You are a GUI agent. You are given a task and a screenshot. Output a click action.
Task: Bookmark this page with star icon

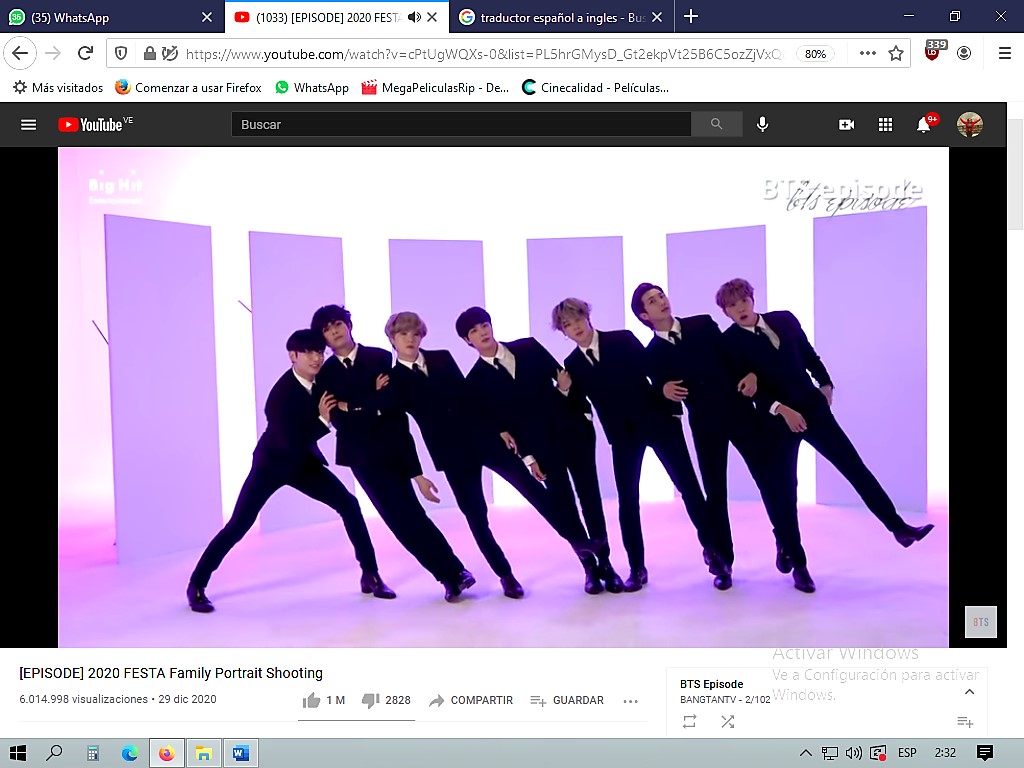coord(896,54)
